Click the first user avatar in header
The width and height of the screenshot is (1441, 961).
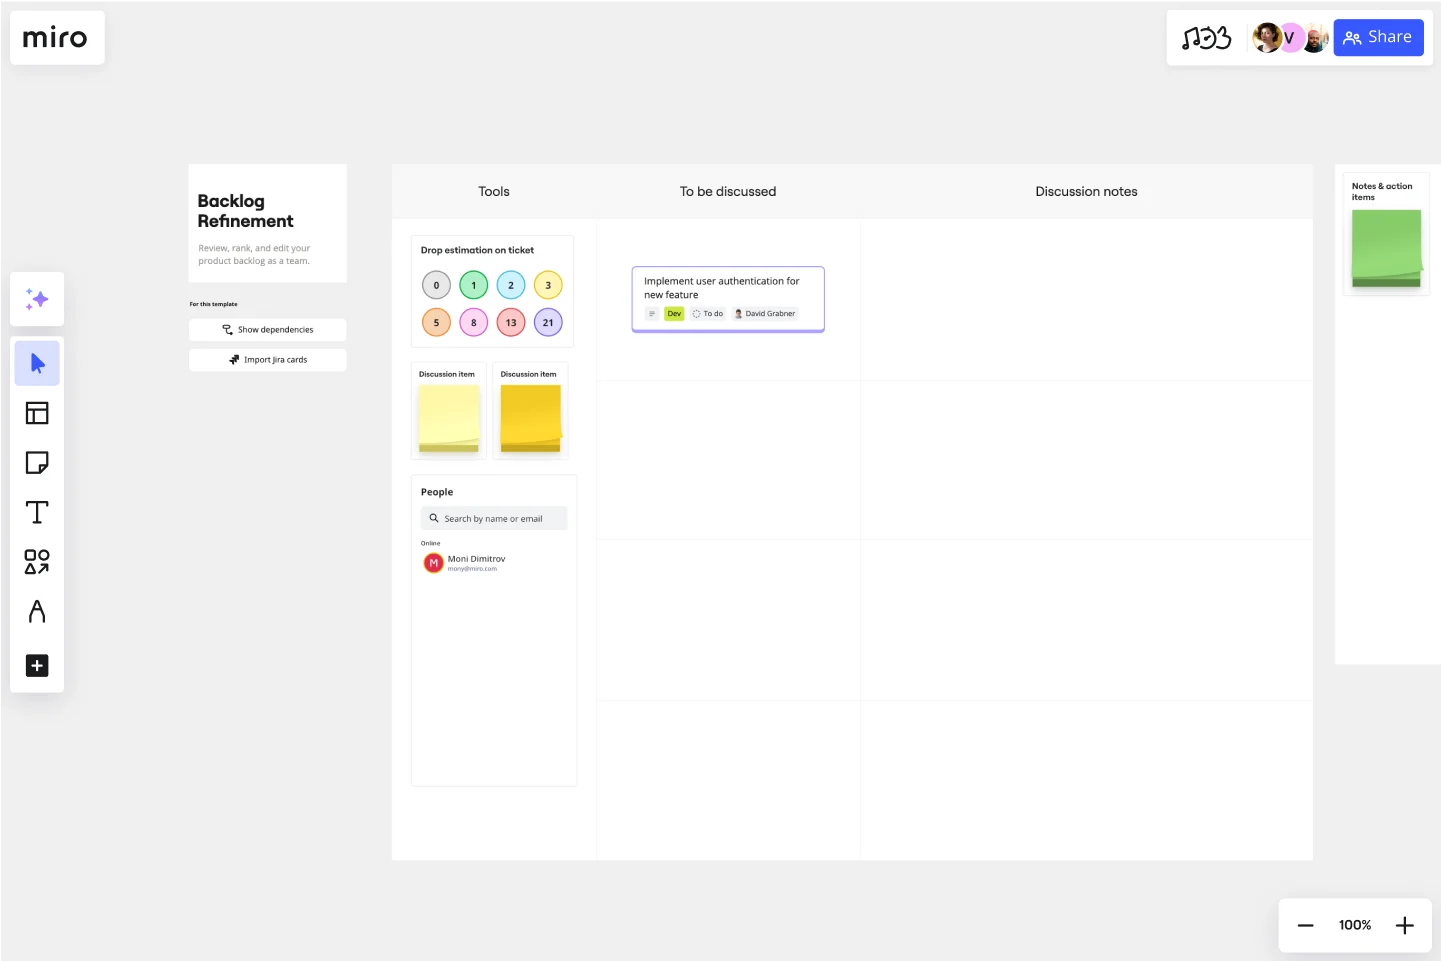tap(1267, 38)
